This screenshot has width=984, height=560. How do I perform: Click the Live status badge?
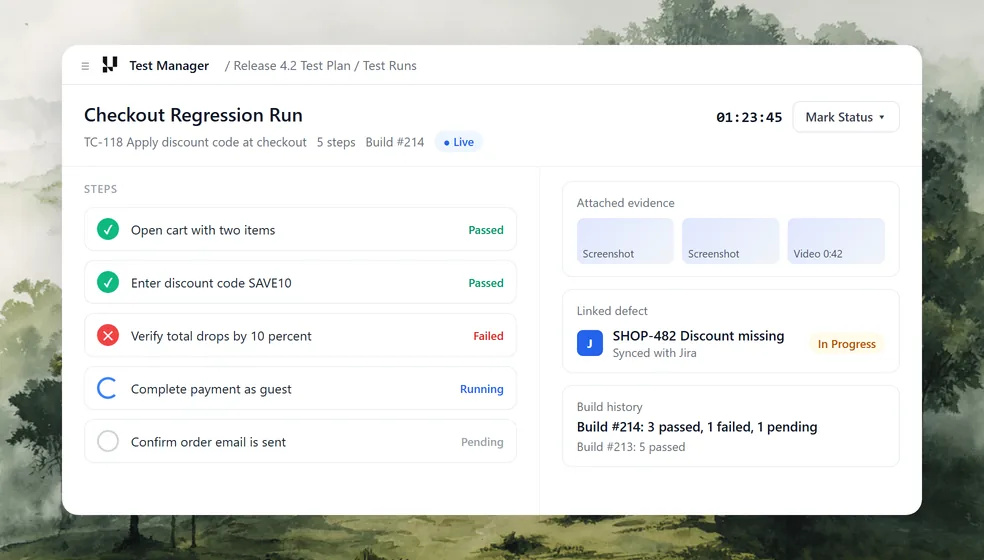pyautogui.click(x=459, y=142)
